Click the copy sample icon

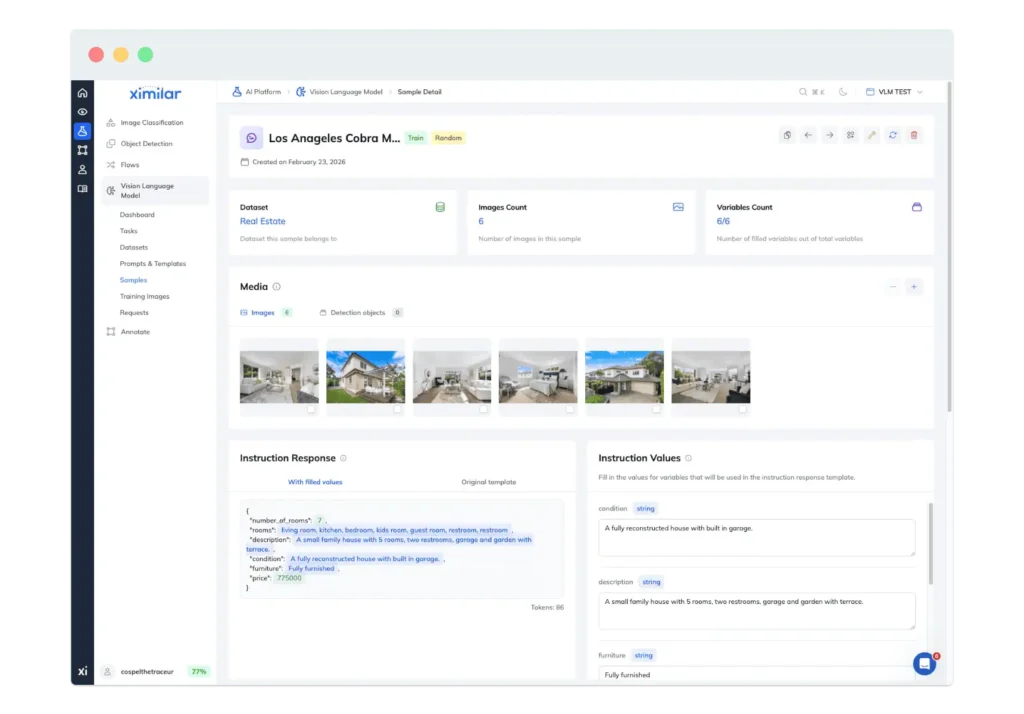click(x=788, y=136)
